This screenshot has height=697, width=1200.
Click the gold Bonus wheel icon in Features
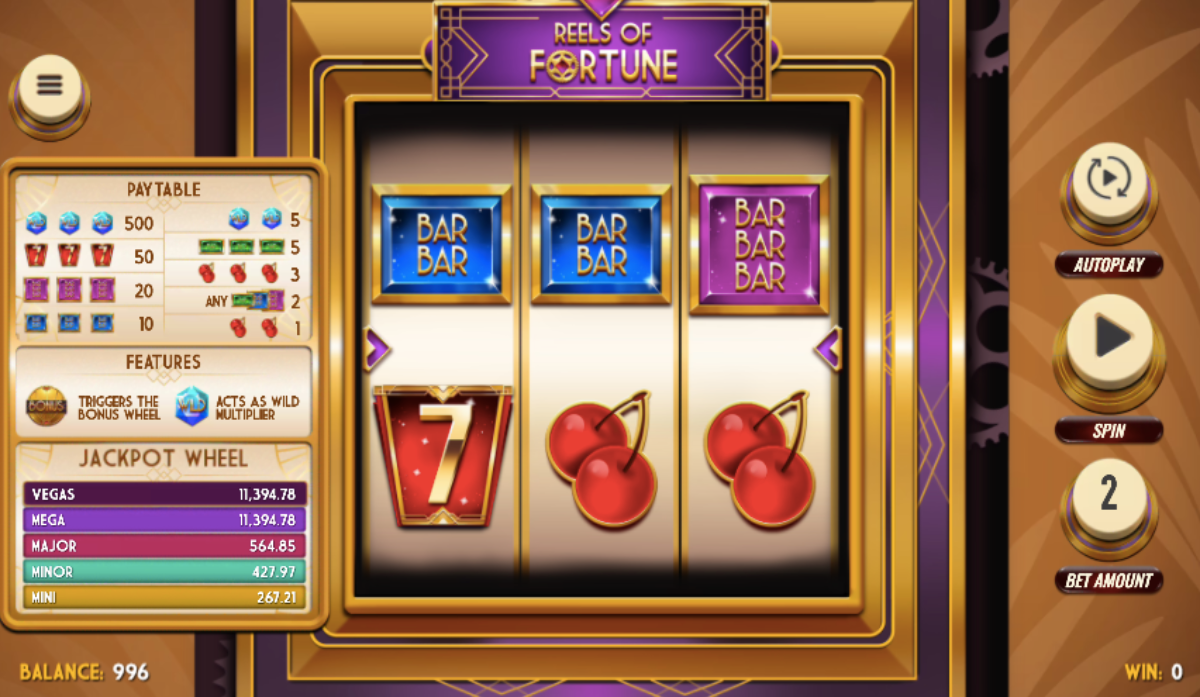coord(46,406)
